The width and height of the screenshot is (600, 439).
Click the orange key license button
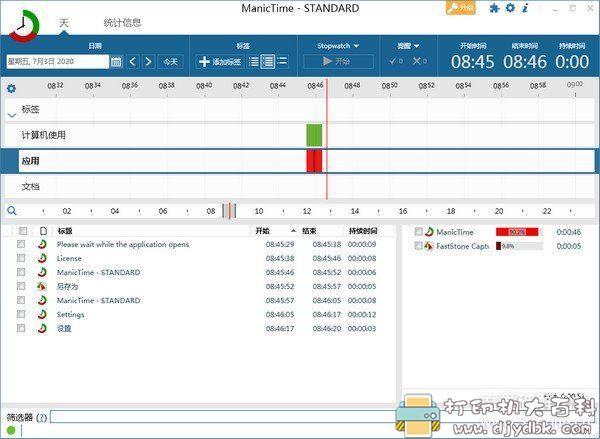pos(461,8)
